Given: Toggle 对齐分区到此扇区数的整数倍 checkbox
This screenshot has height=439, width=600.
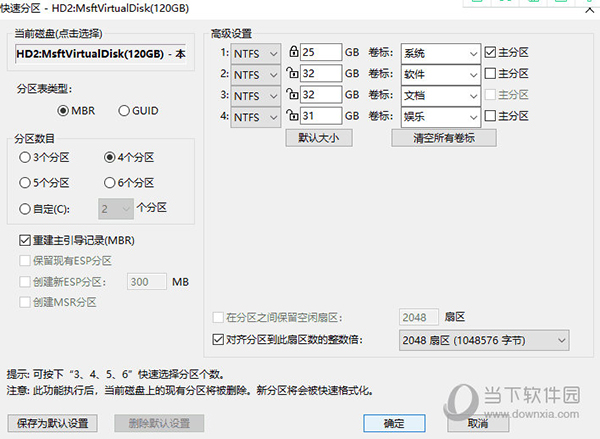Looking at the screenshot, I should coord(287,339).
